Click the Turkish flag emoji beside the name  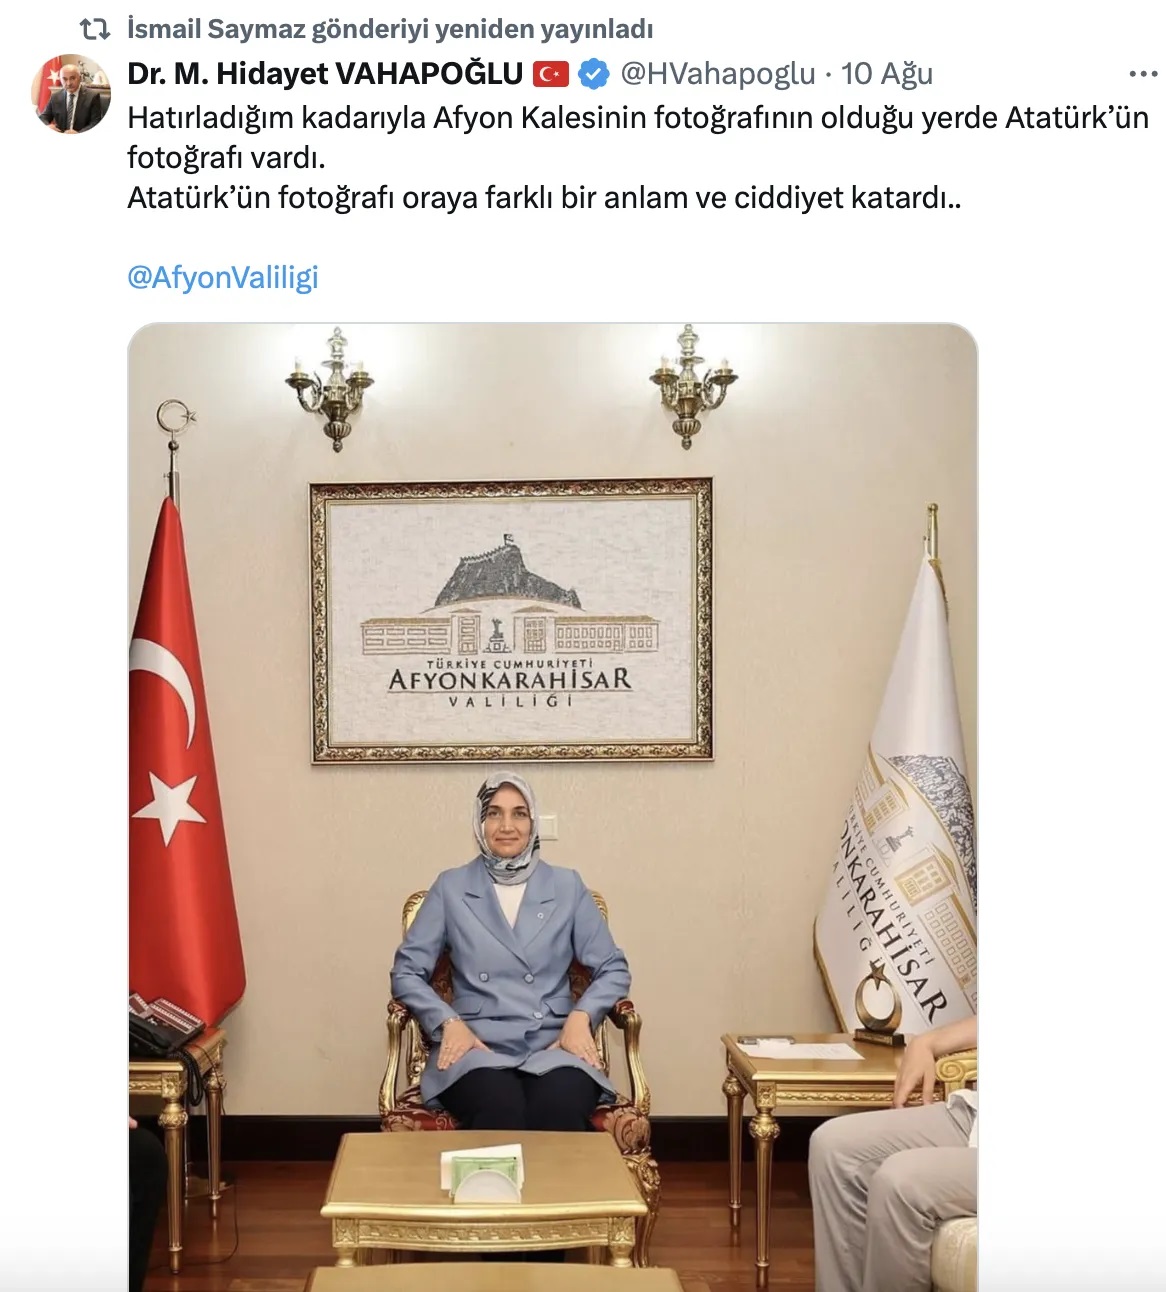551,74
